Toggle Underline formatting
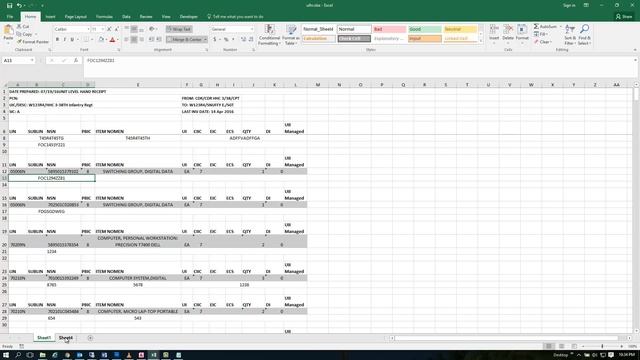Screen dimensions: 640x360 coord(72,40)
